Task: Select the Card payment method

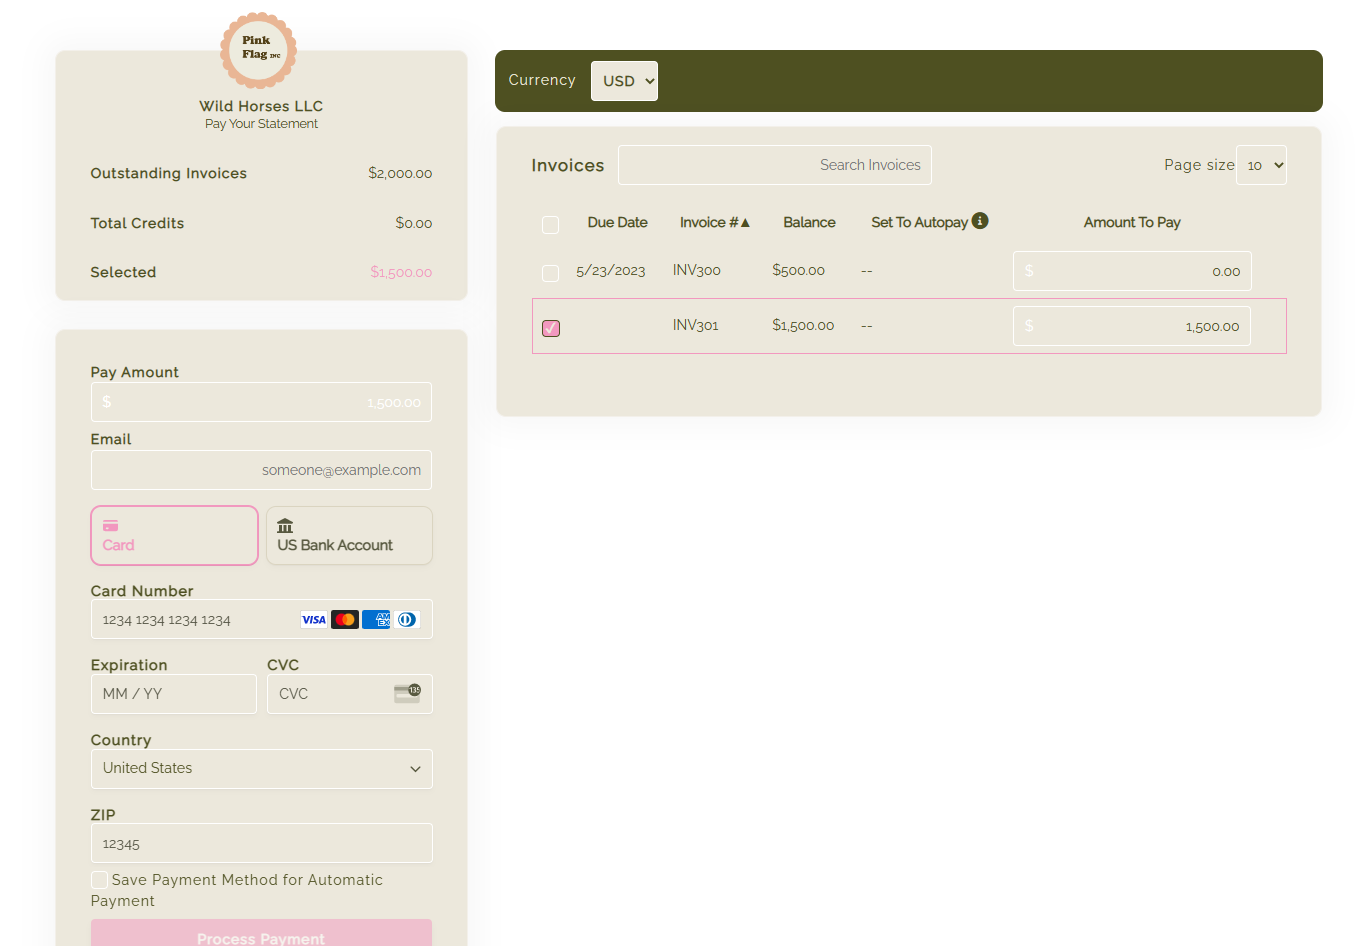Action: (x=174, y=535)
